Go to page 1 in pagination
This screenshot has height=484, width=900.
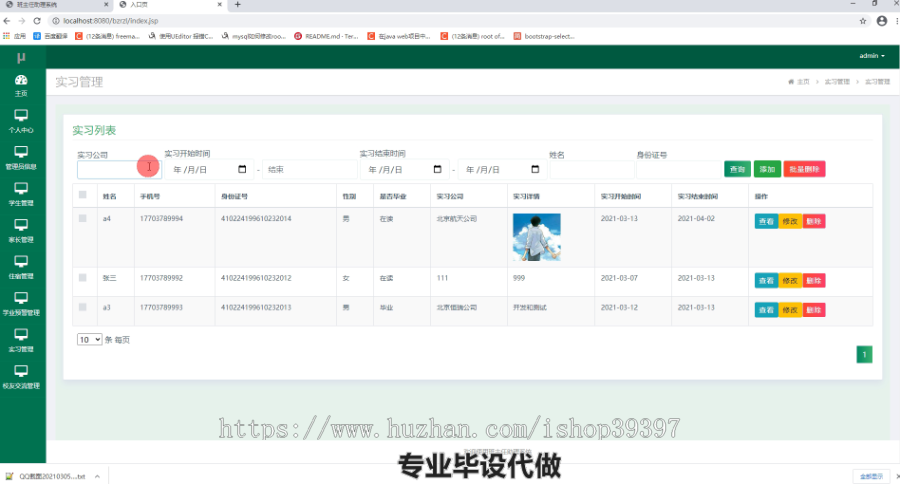tap(864, 354)
